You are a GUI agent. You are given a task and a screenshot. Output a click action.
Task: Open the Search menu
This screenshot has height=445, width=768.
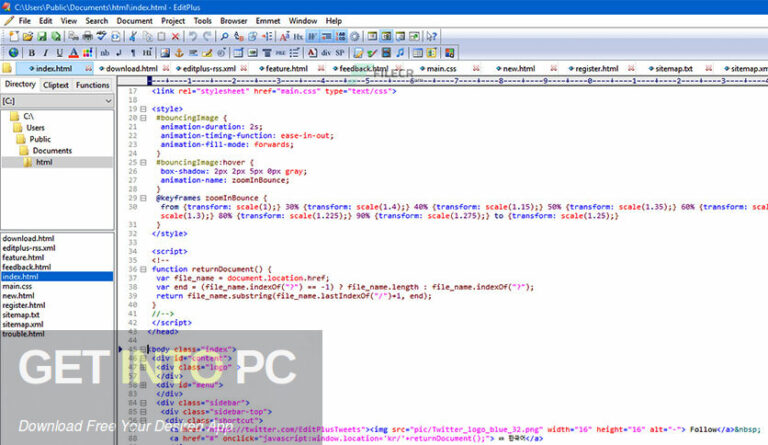click(96, 21)
